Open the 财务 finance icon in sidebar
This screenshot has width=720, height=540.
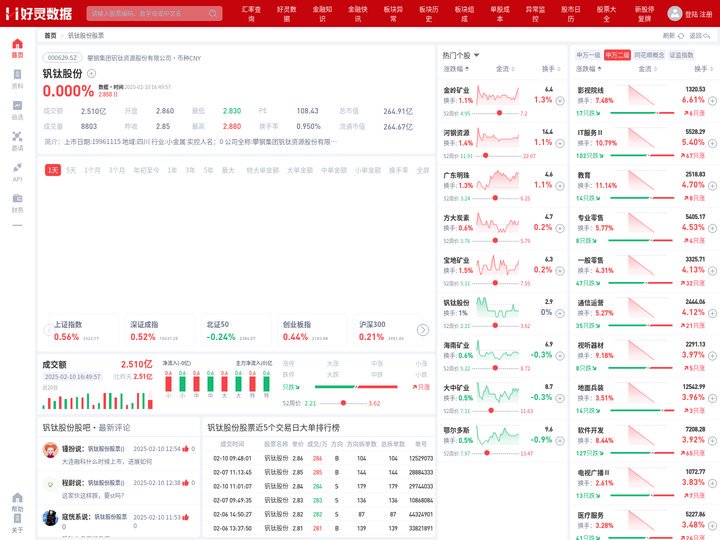tap(17, 203)
